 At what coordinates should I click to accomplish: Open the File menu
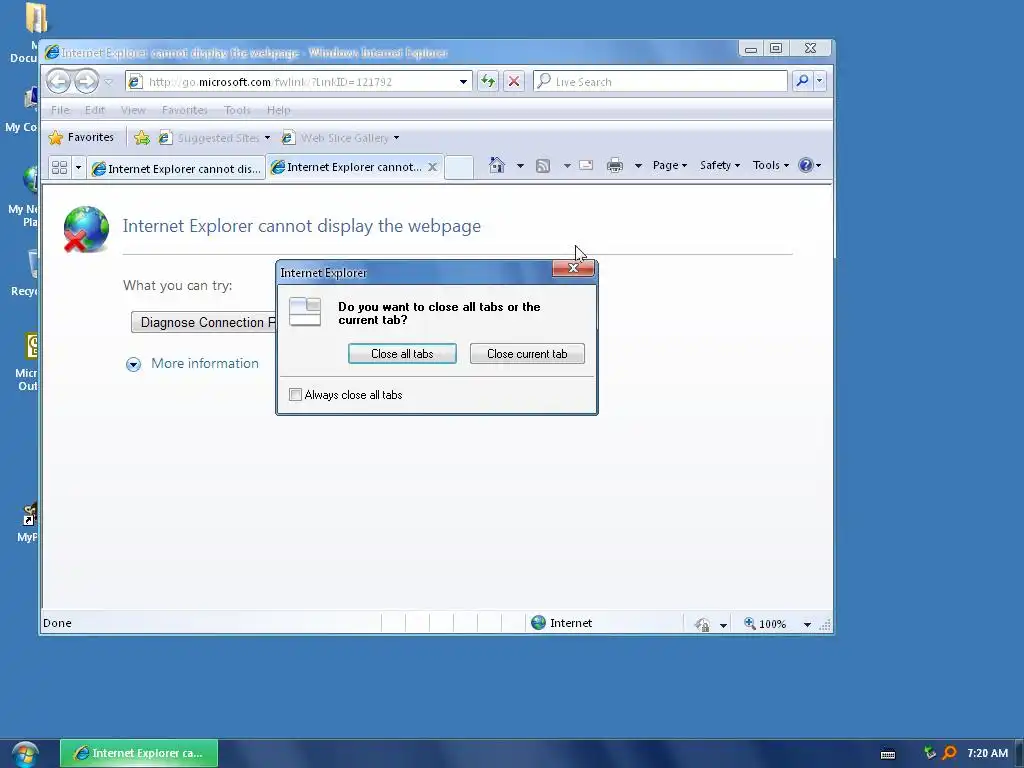[x=60, y=110]
